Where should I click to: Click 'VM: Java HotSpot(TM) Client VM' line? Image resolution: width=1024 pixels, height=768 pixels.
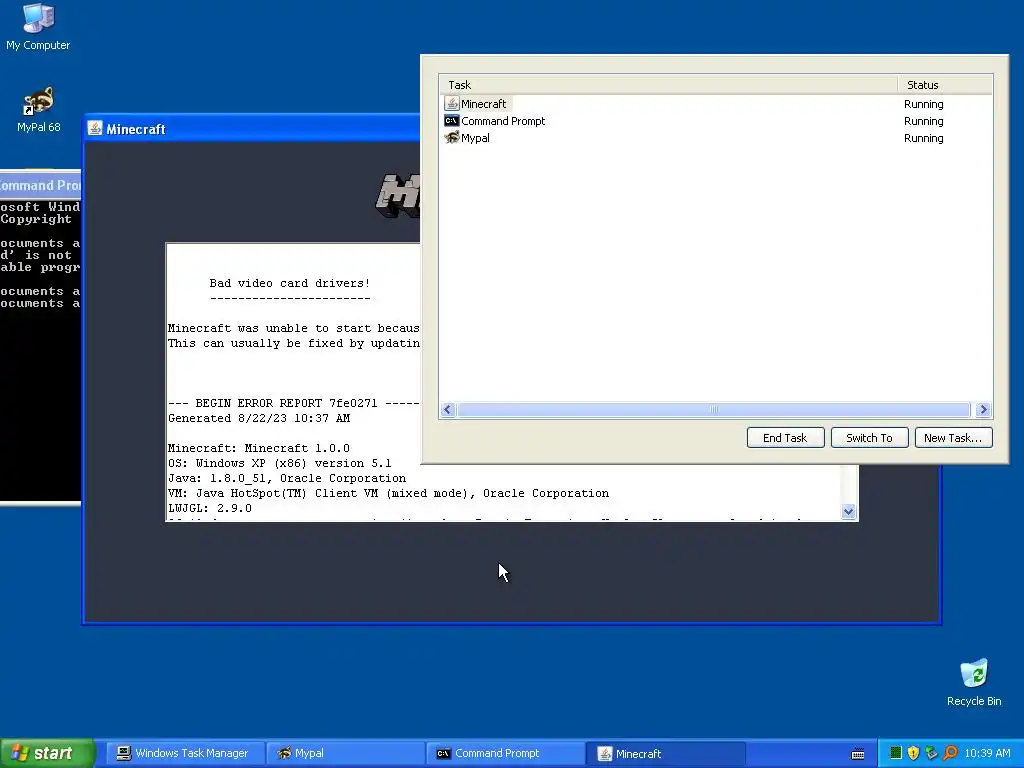click(x=389, y=494)
